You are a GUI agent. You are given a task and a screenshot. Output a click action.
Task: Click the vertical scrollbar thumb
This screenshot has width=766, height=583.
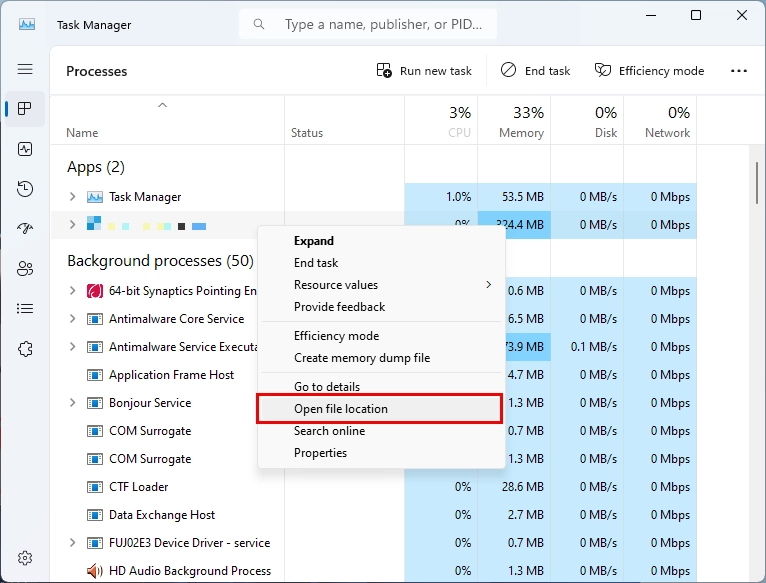pyautogui.click(x=757, y=183)
